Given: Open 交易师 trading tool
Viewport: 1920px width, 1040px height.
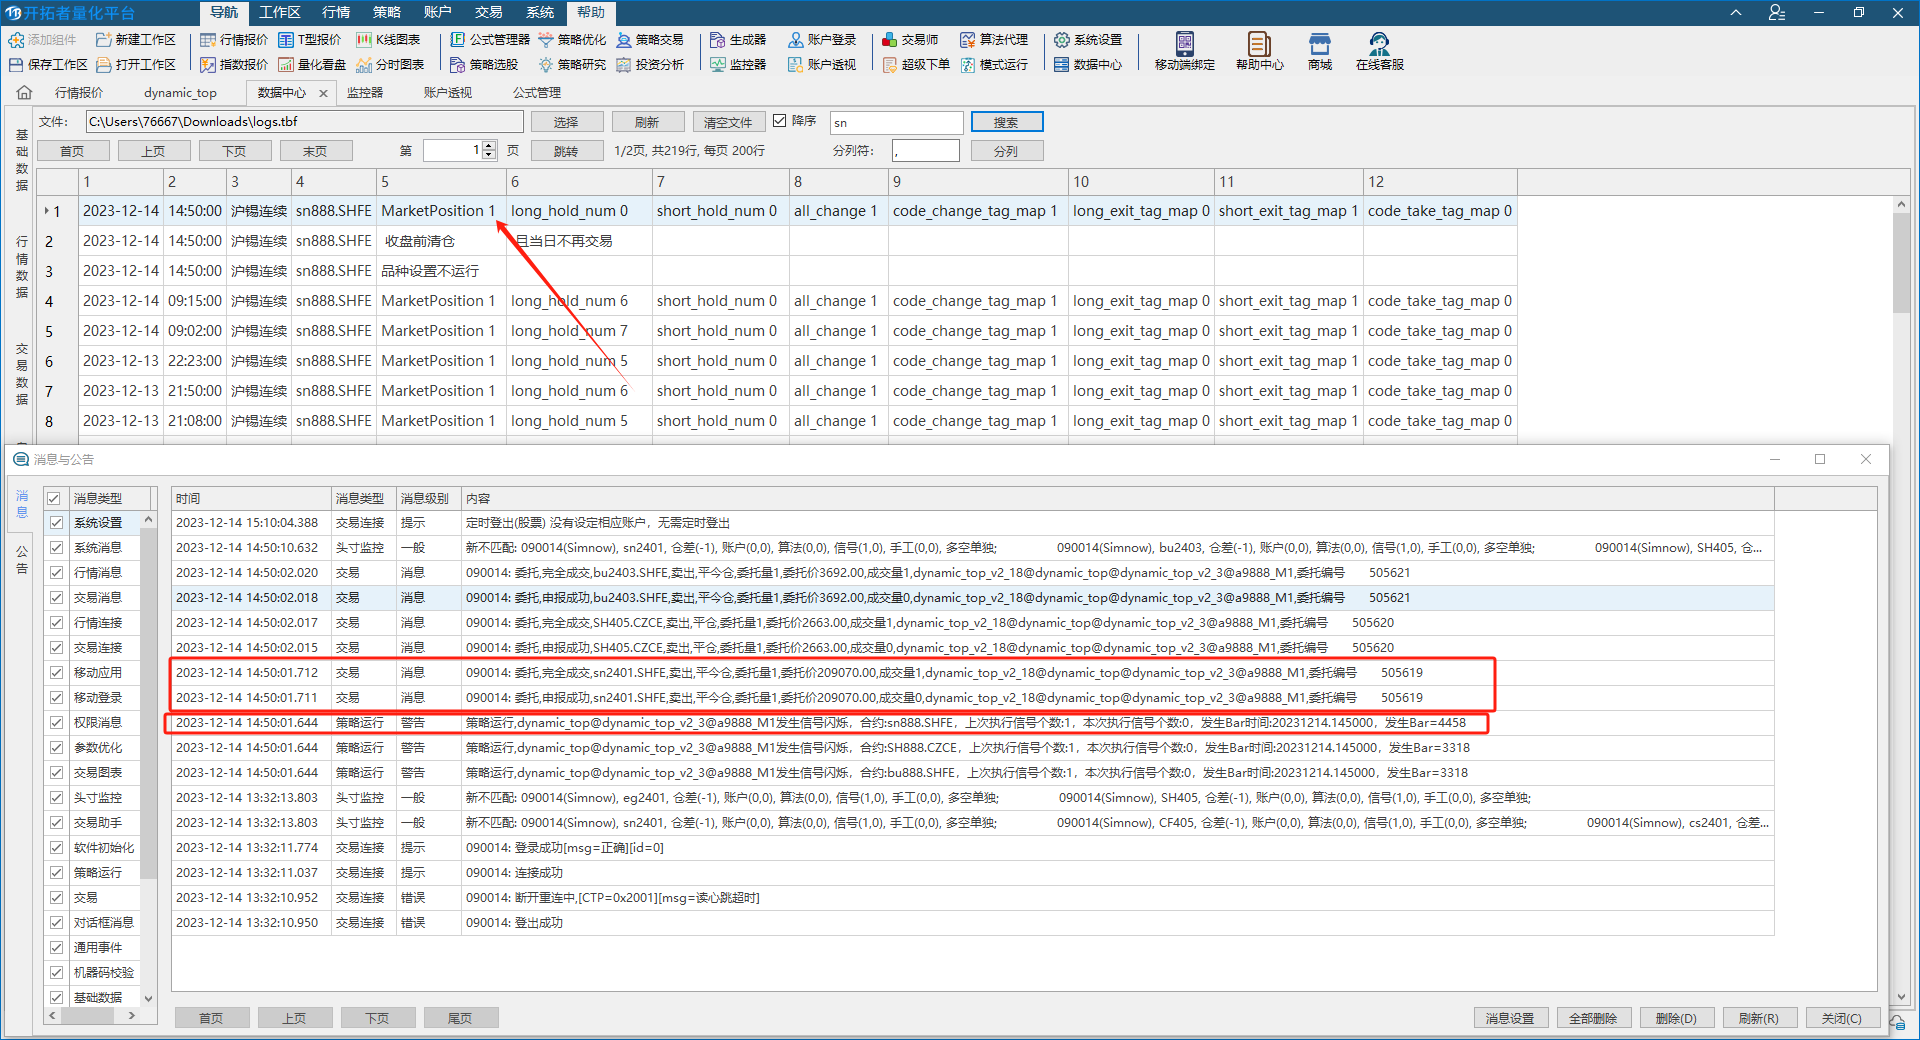Looking at the screenshot, I should [910, 40].
